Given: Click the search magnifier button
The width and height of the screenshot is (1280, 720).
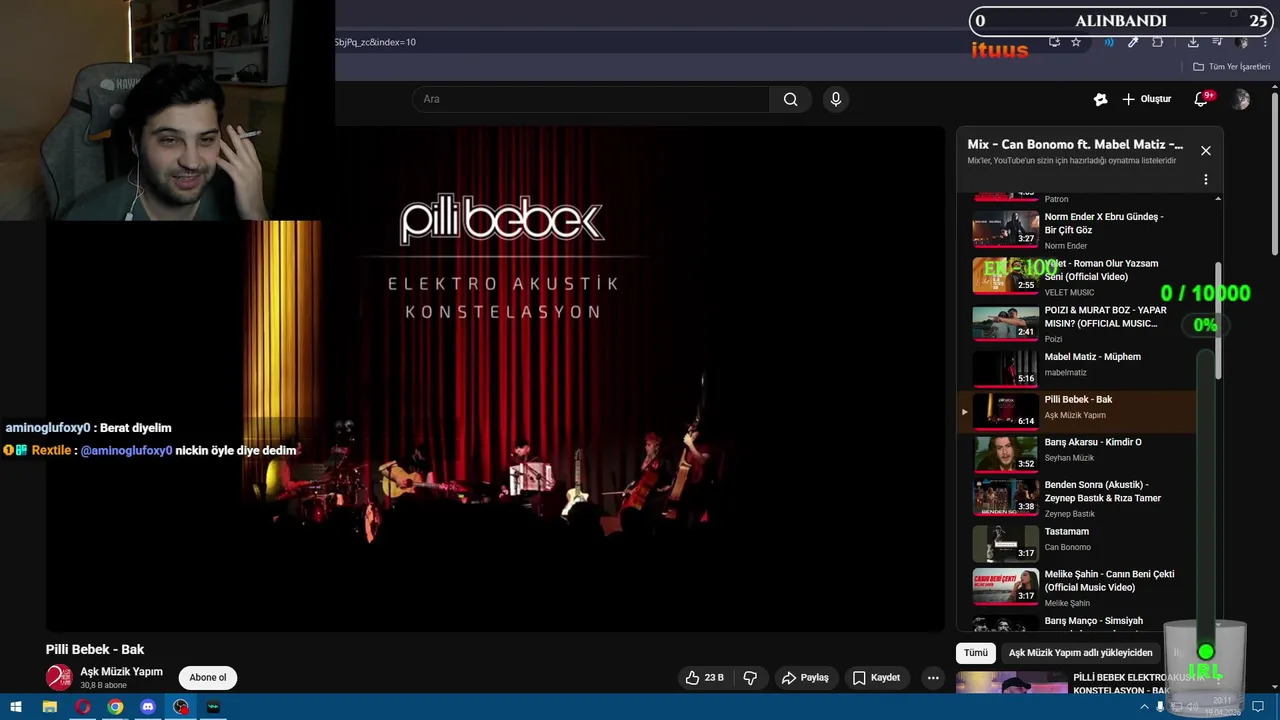Looking at the screenshot, I should point(790,99).
